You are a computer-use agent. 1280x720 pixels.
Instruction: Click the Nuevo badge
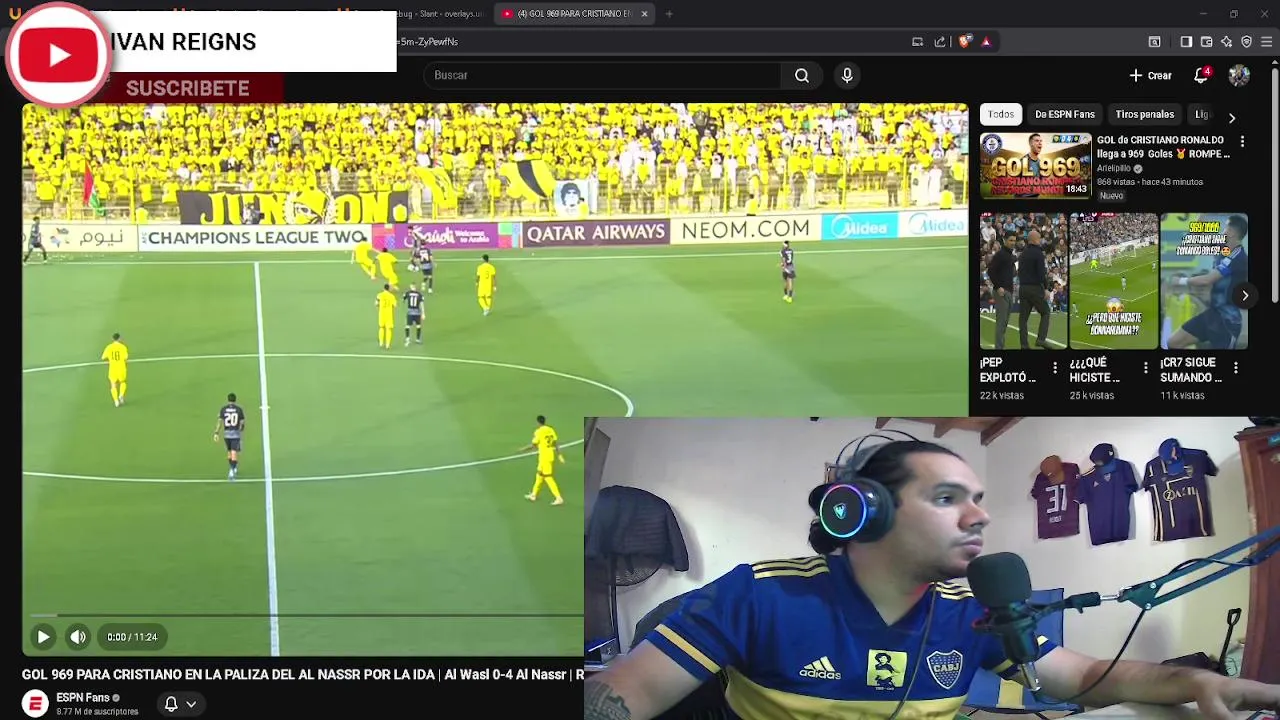click(1111, 196)
